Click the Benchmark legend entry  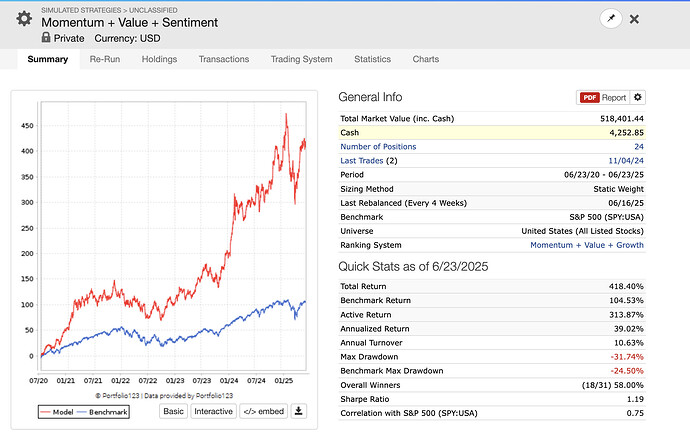[102, 412]
